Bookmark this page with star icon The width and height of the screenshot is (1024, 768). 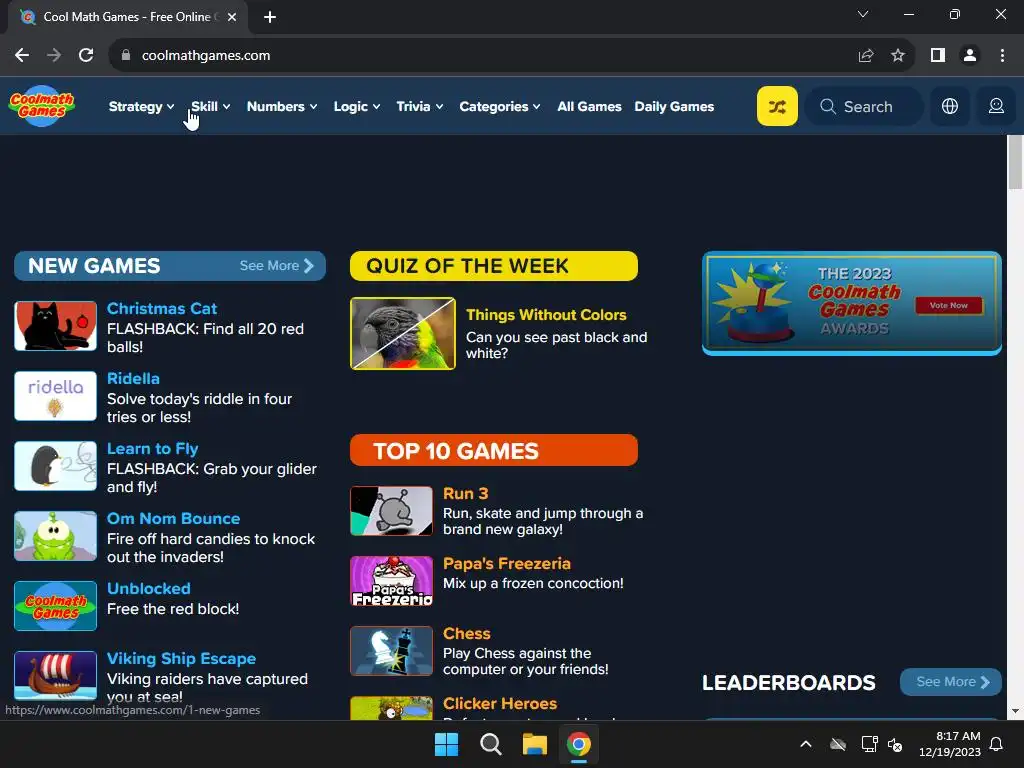point(898,56)
